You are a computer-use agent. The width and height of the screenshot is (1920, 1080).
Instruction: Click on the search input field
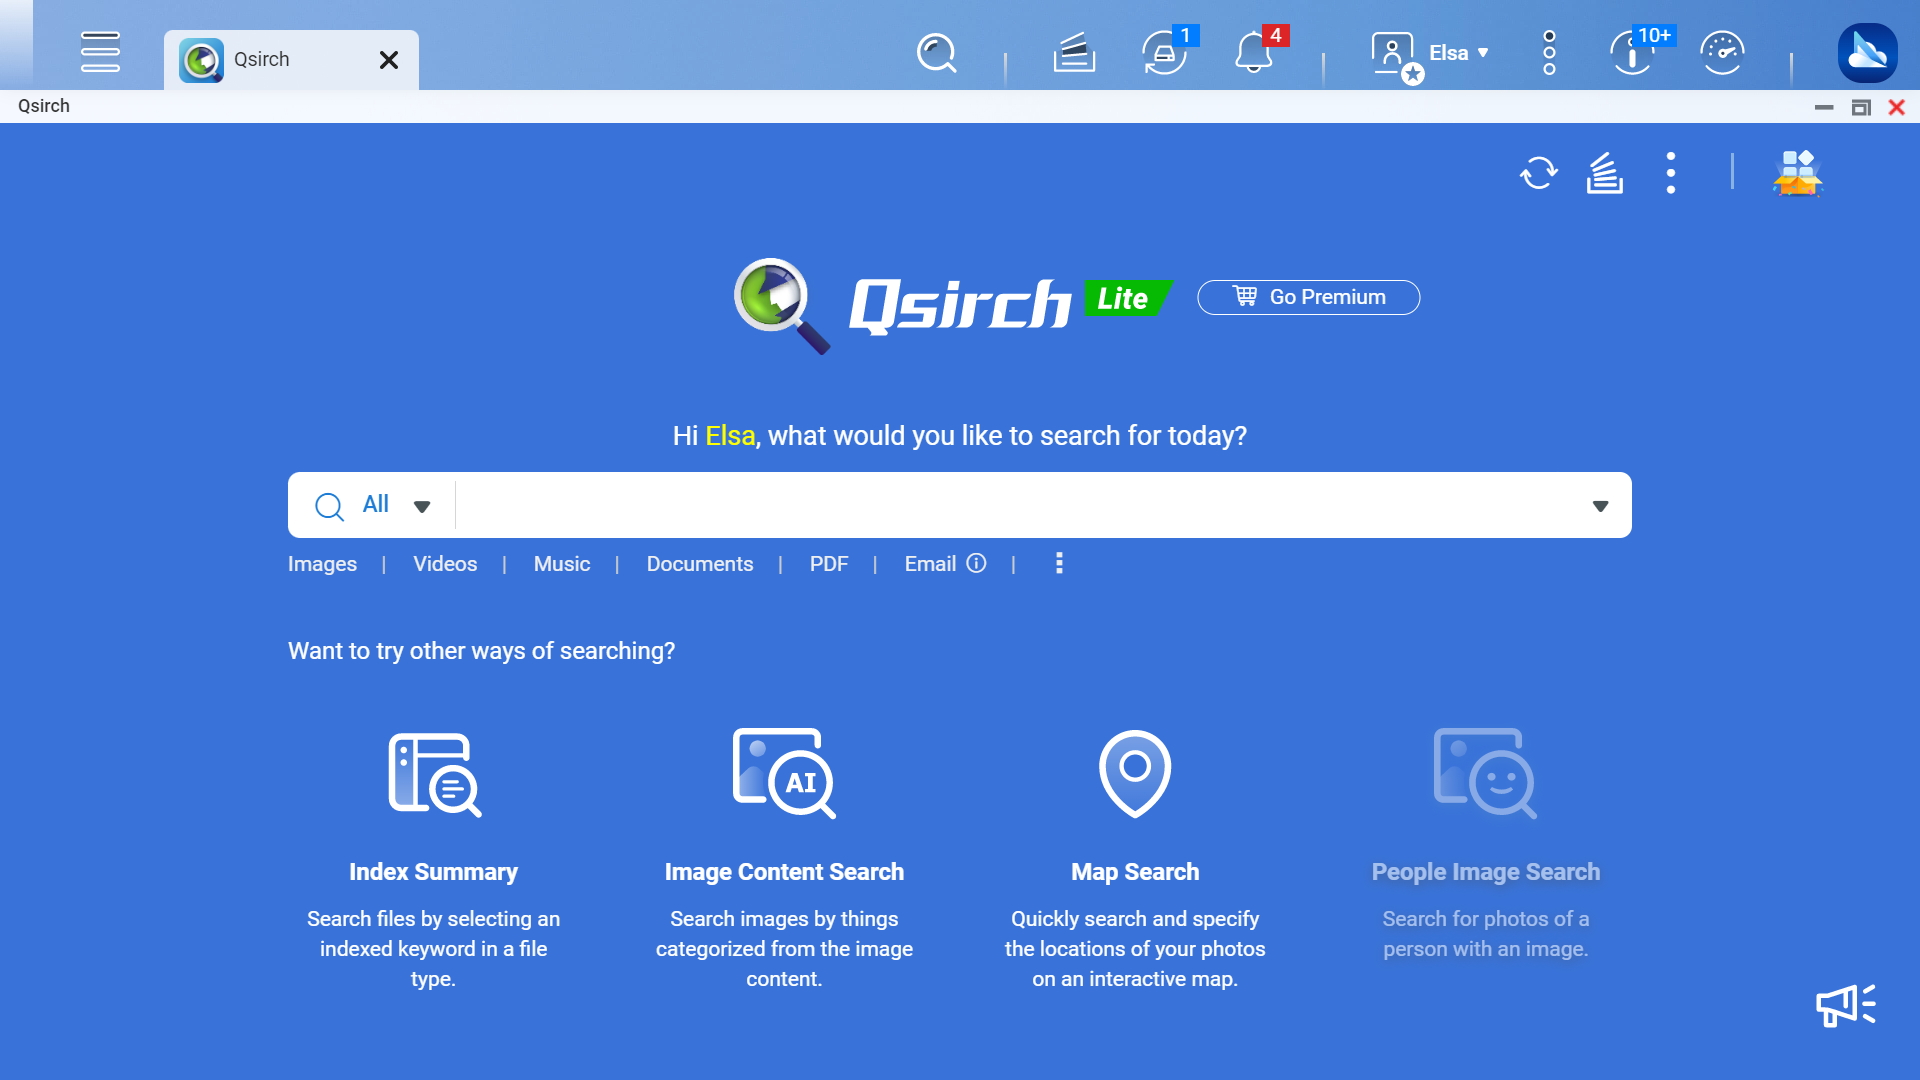pyautogui.click(x=1034, y=504)
